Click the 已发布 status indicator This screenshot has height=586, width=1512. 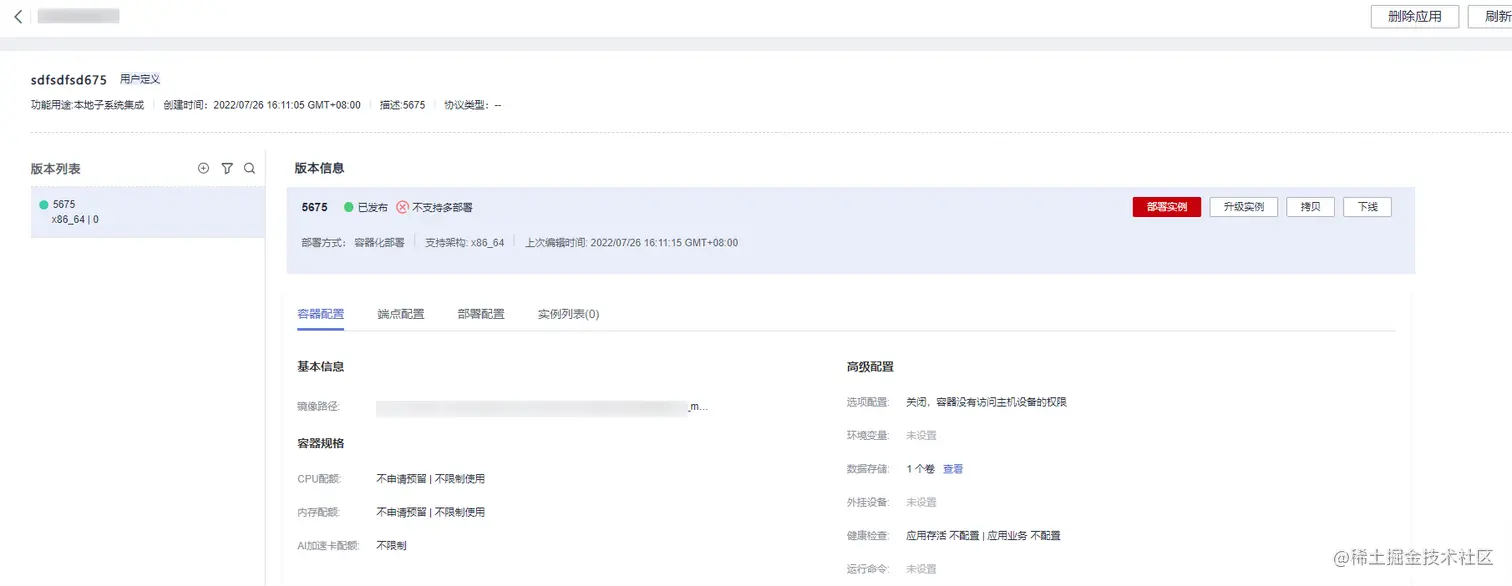[x=366, y=207]
